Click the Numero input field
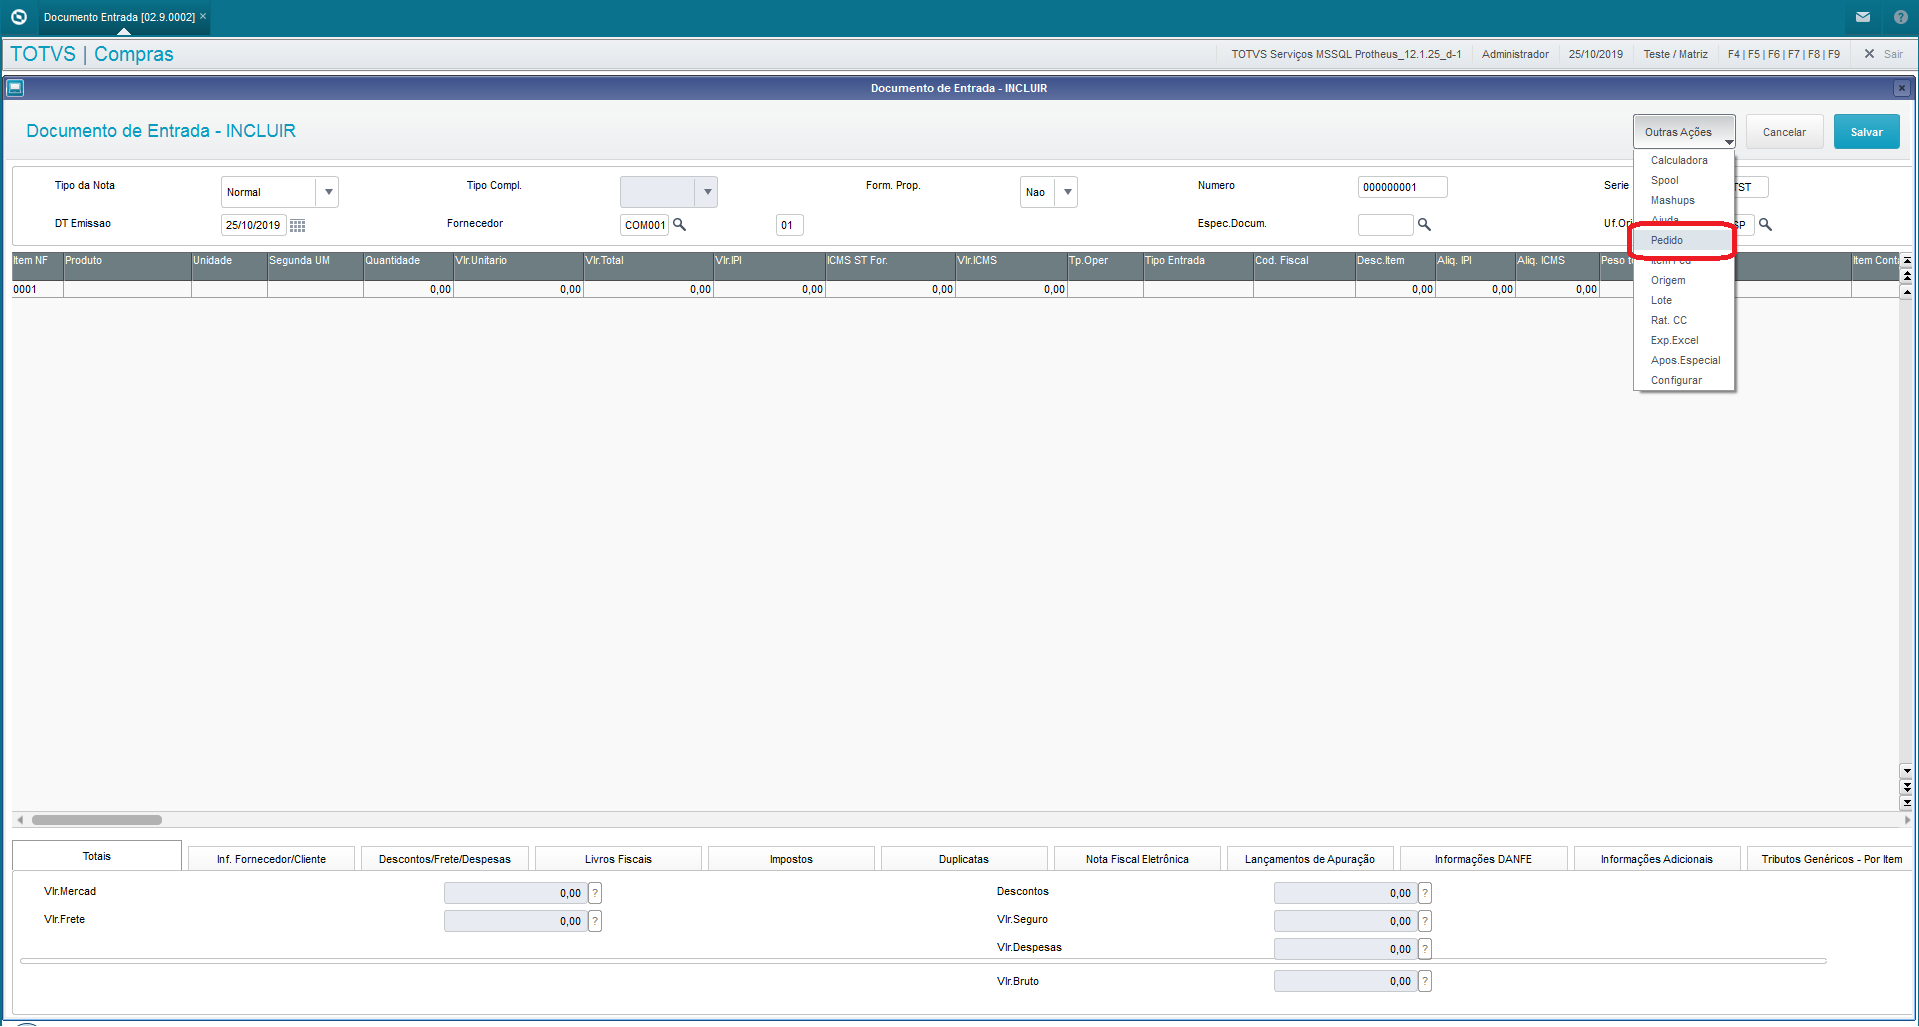The image size is (1919, 1027). pos(1402,187)
